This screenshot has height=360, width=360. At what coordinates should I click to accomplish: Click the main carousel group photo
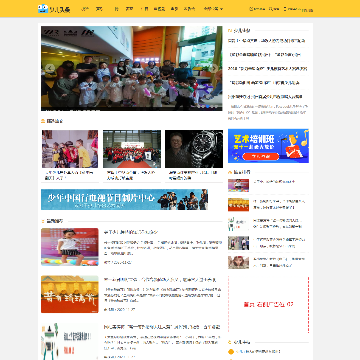132,68
